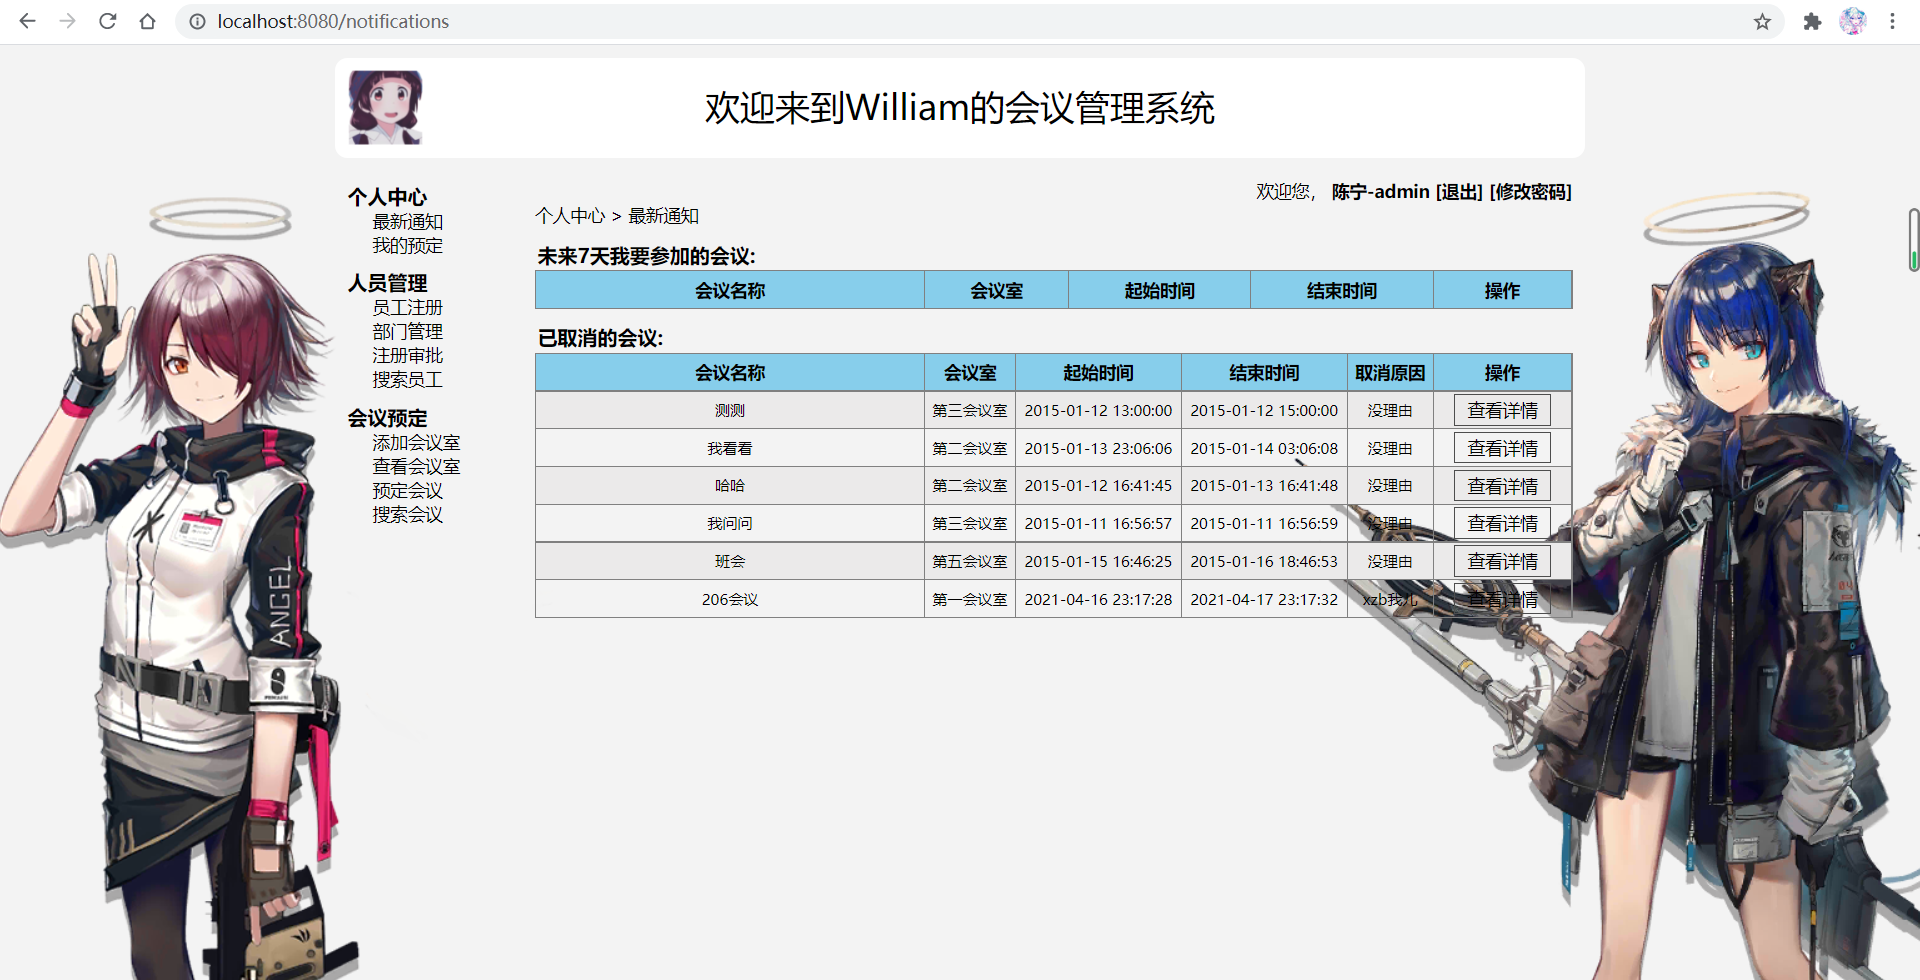This screenshot has height=980, width=1920.
Task: Click the browser refresh icon
Action: [108, 21]
